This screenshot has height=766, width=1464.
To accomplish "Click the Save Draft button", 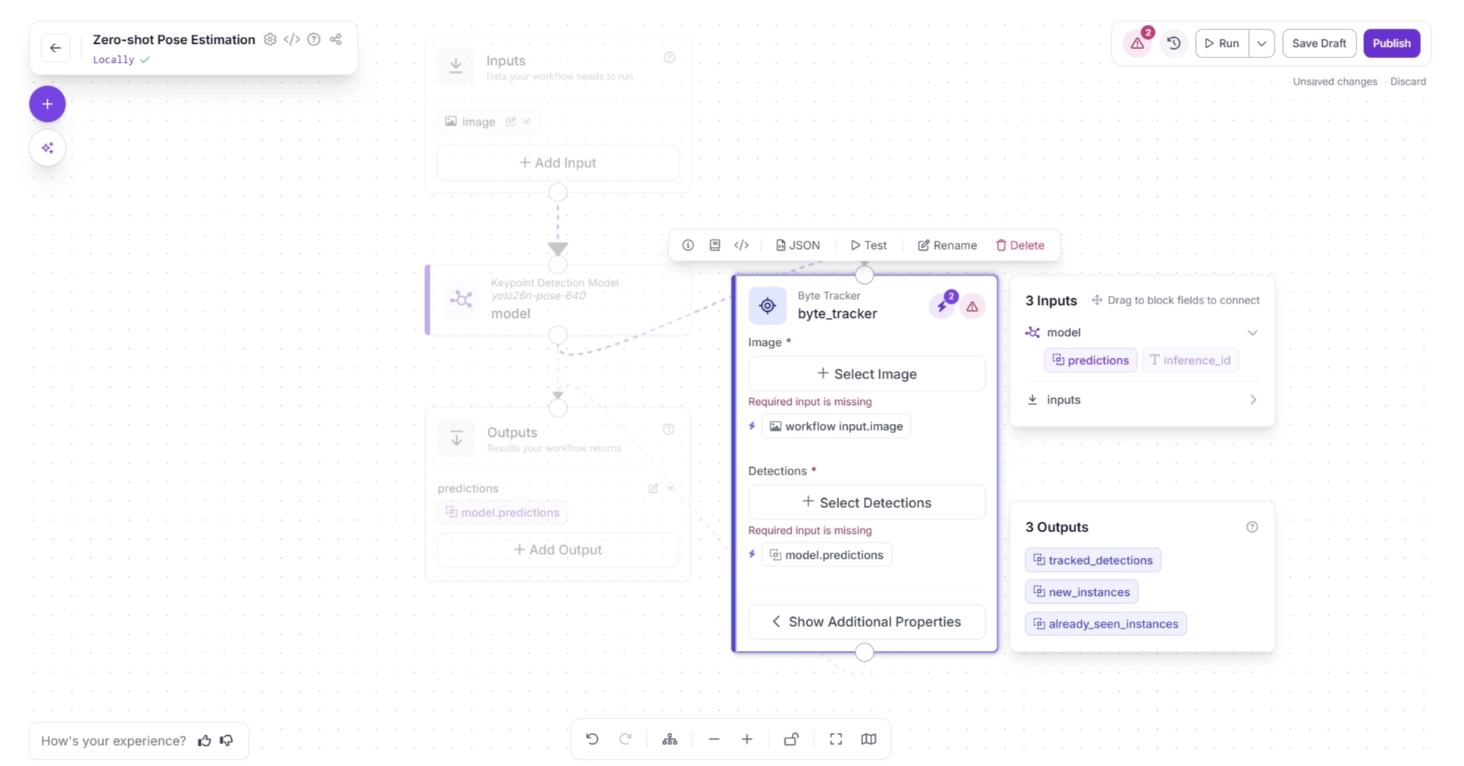I will tap(1318, 43).
